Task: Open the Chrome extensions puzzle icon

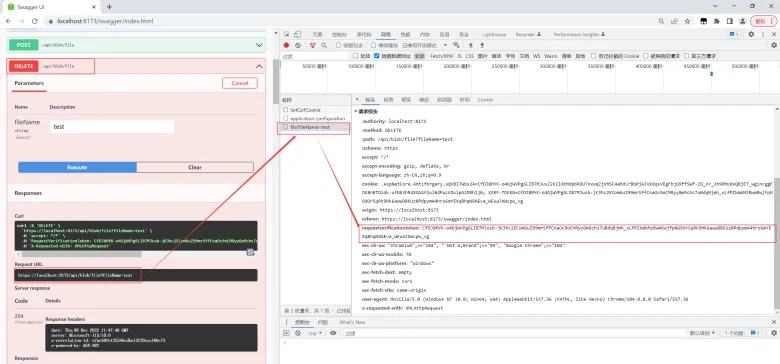Action: click(716, 21)
